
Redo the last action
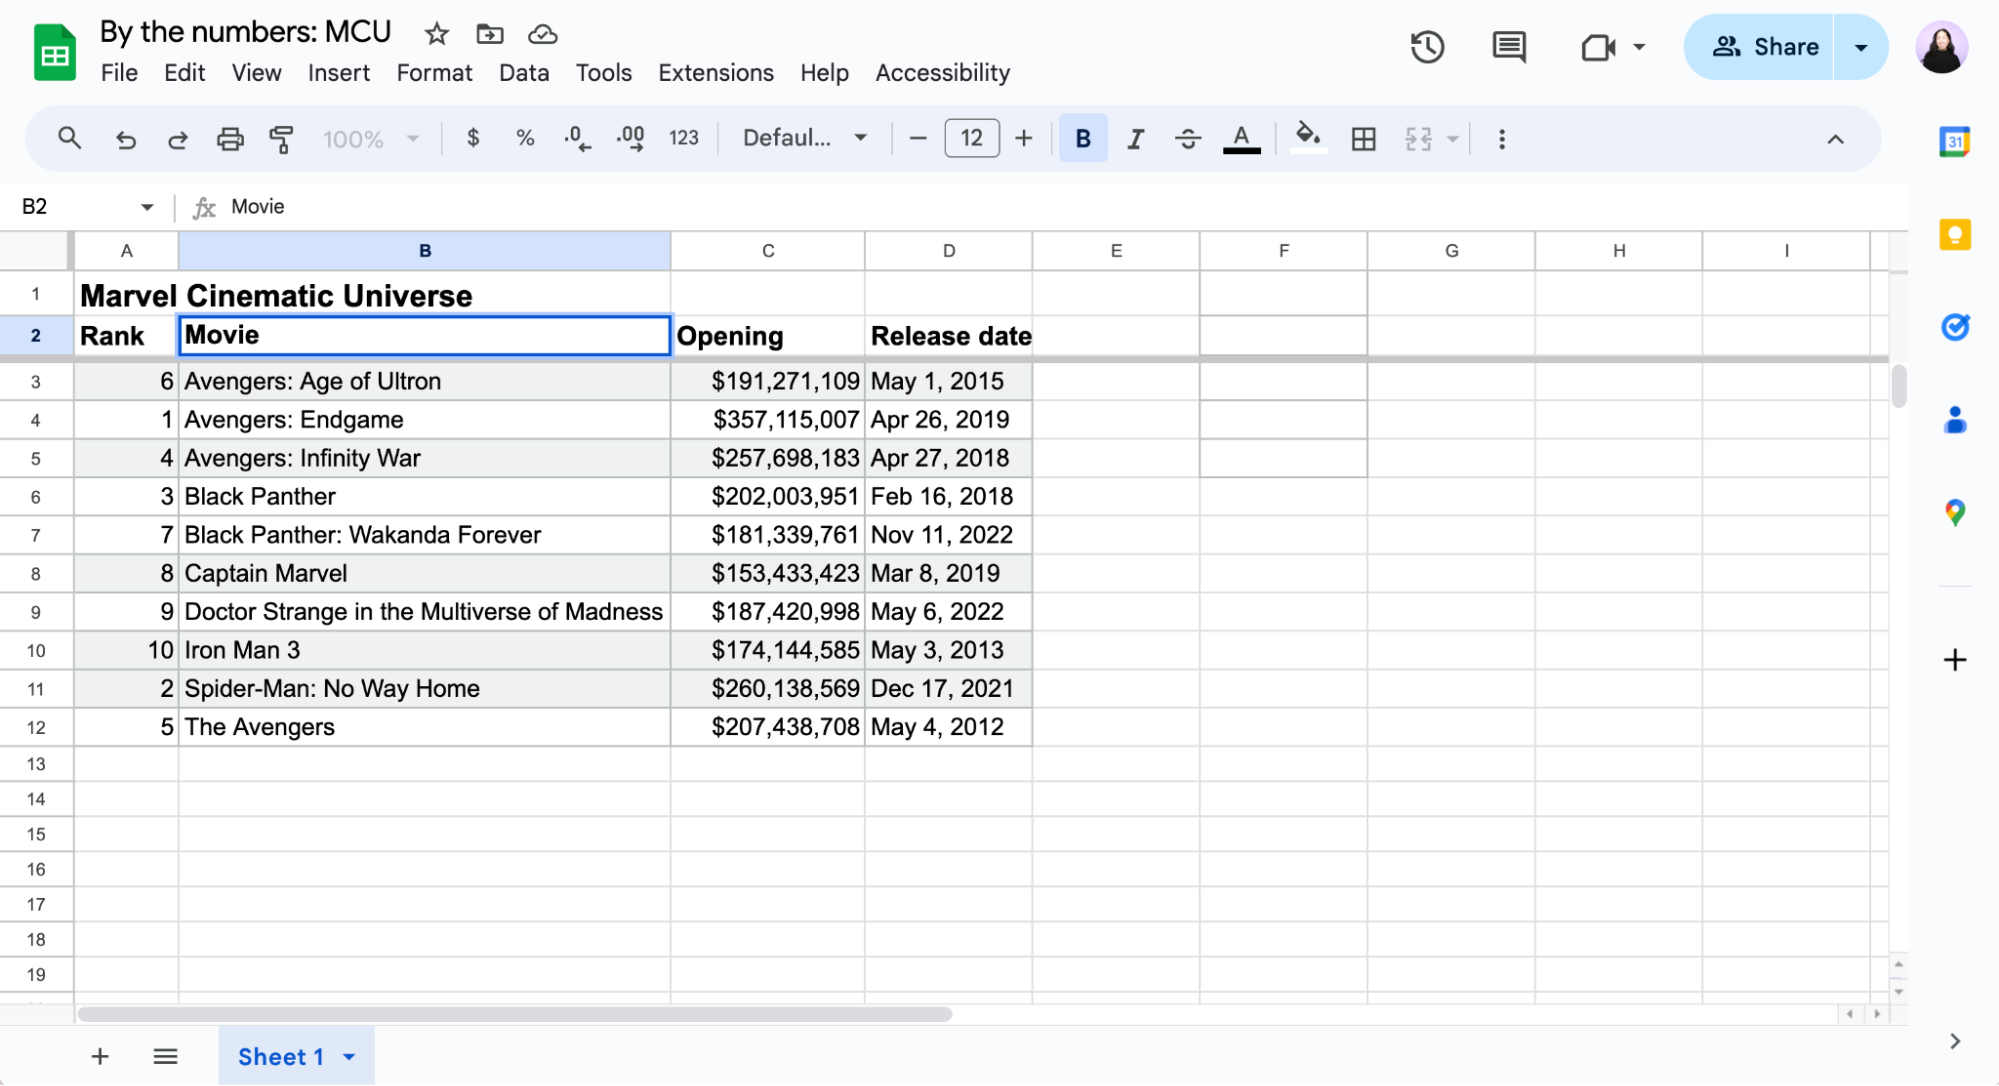(x=177, y=139)
